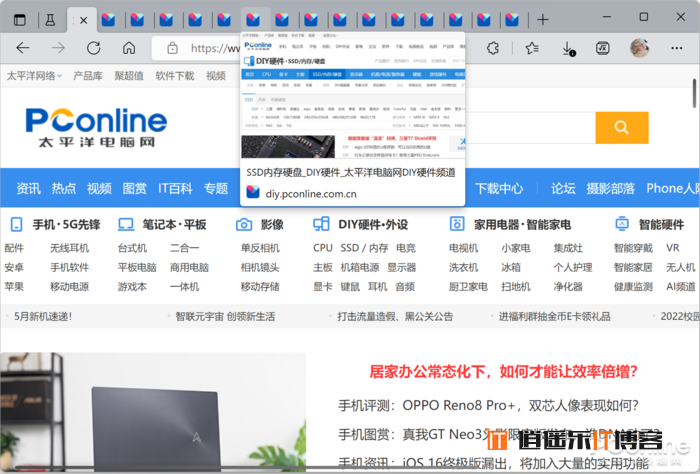The image size is (700, 474).
Task: Open the 游戏本 link
Action: [132, 287]
